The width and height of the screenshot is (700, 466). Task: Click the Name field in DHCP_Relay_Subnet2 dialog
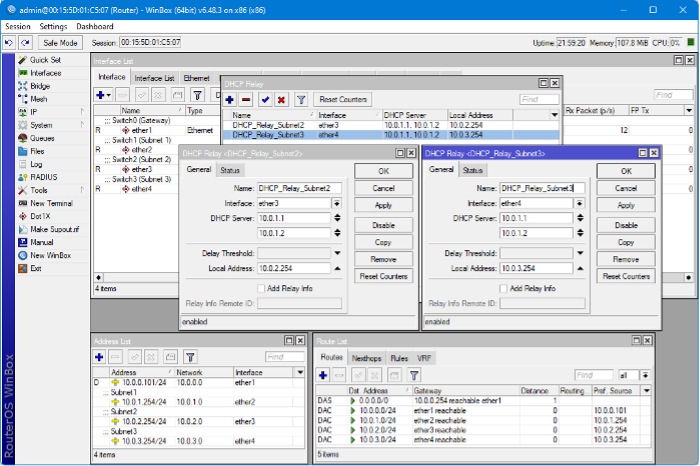coord(300,188)
